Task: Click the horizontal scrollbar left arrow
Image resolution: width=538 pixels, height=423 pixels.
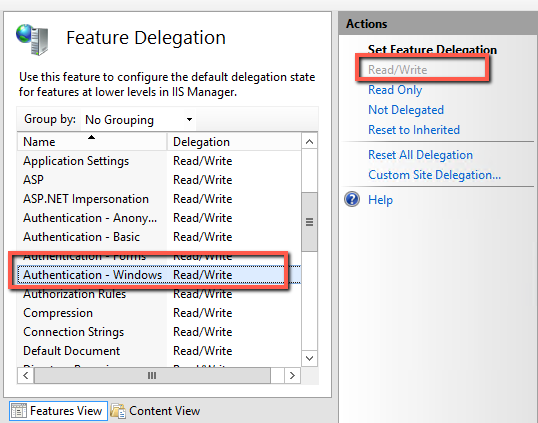Action: point(26,376)
